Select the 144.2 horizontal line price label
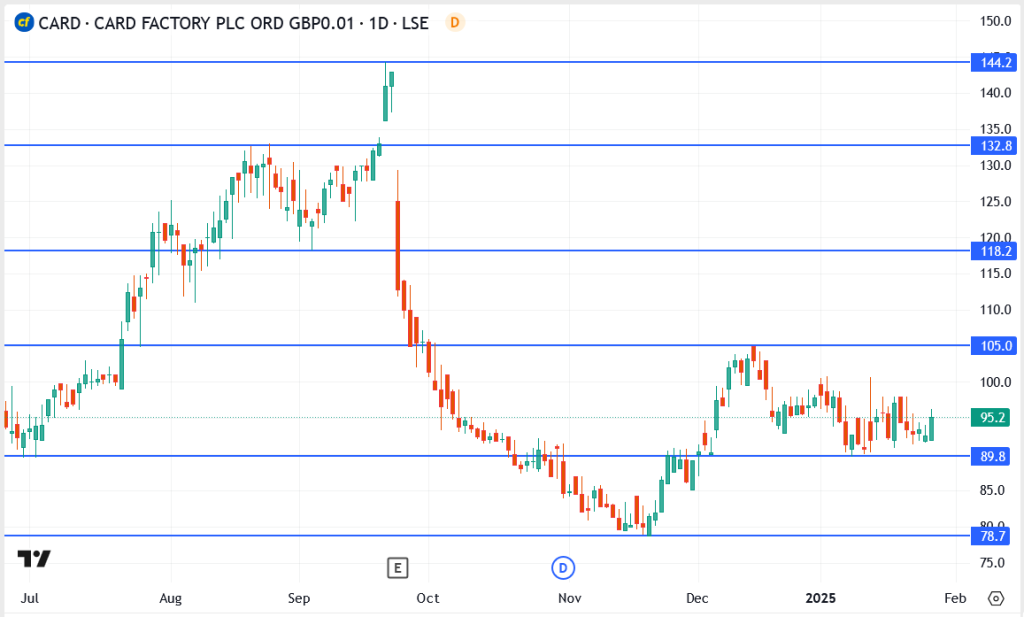 pos(995,62)
